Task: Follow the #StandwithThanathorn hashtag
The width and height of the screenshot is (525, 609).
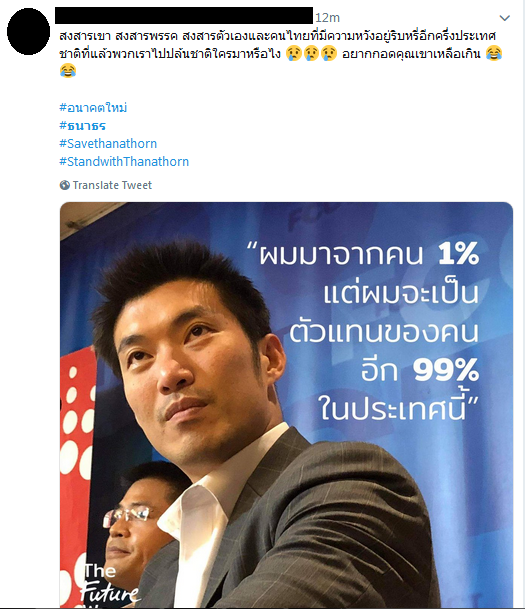Action: [x=124, y=162]
